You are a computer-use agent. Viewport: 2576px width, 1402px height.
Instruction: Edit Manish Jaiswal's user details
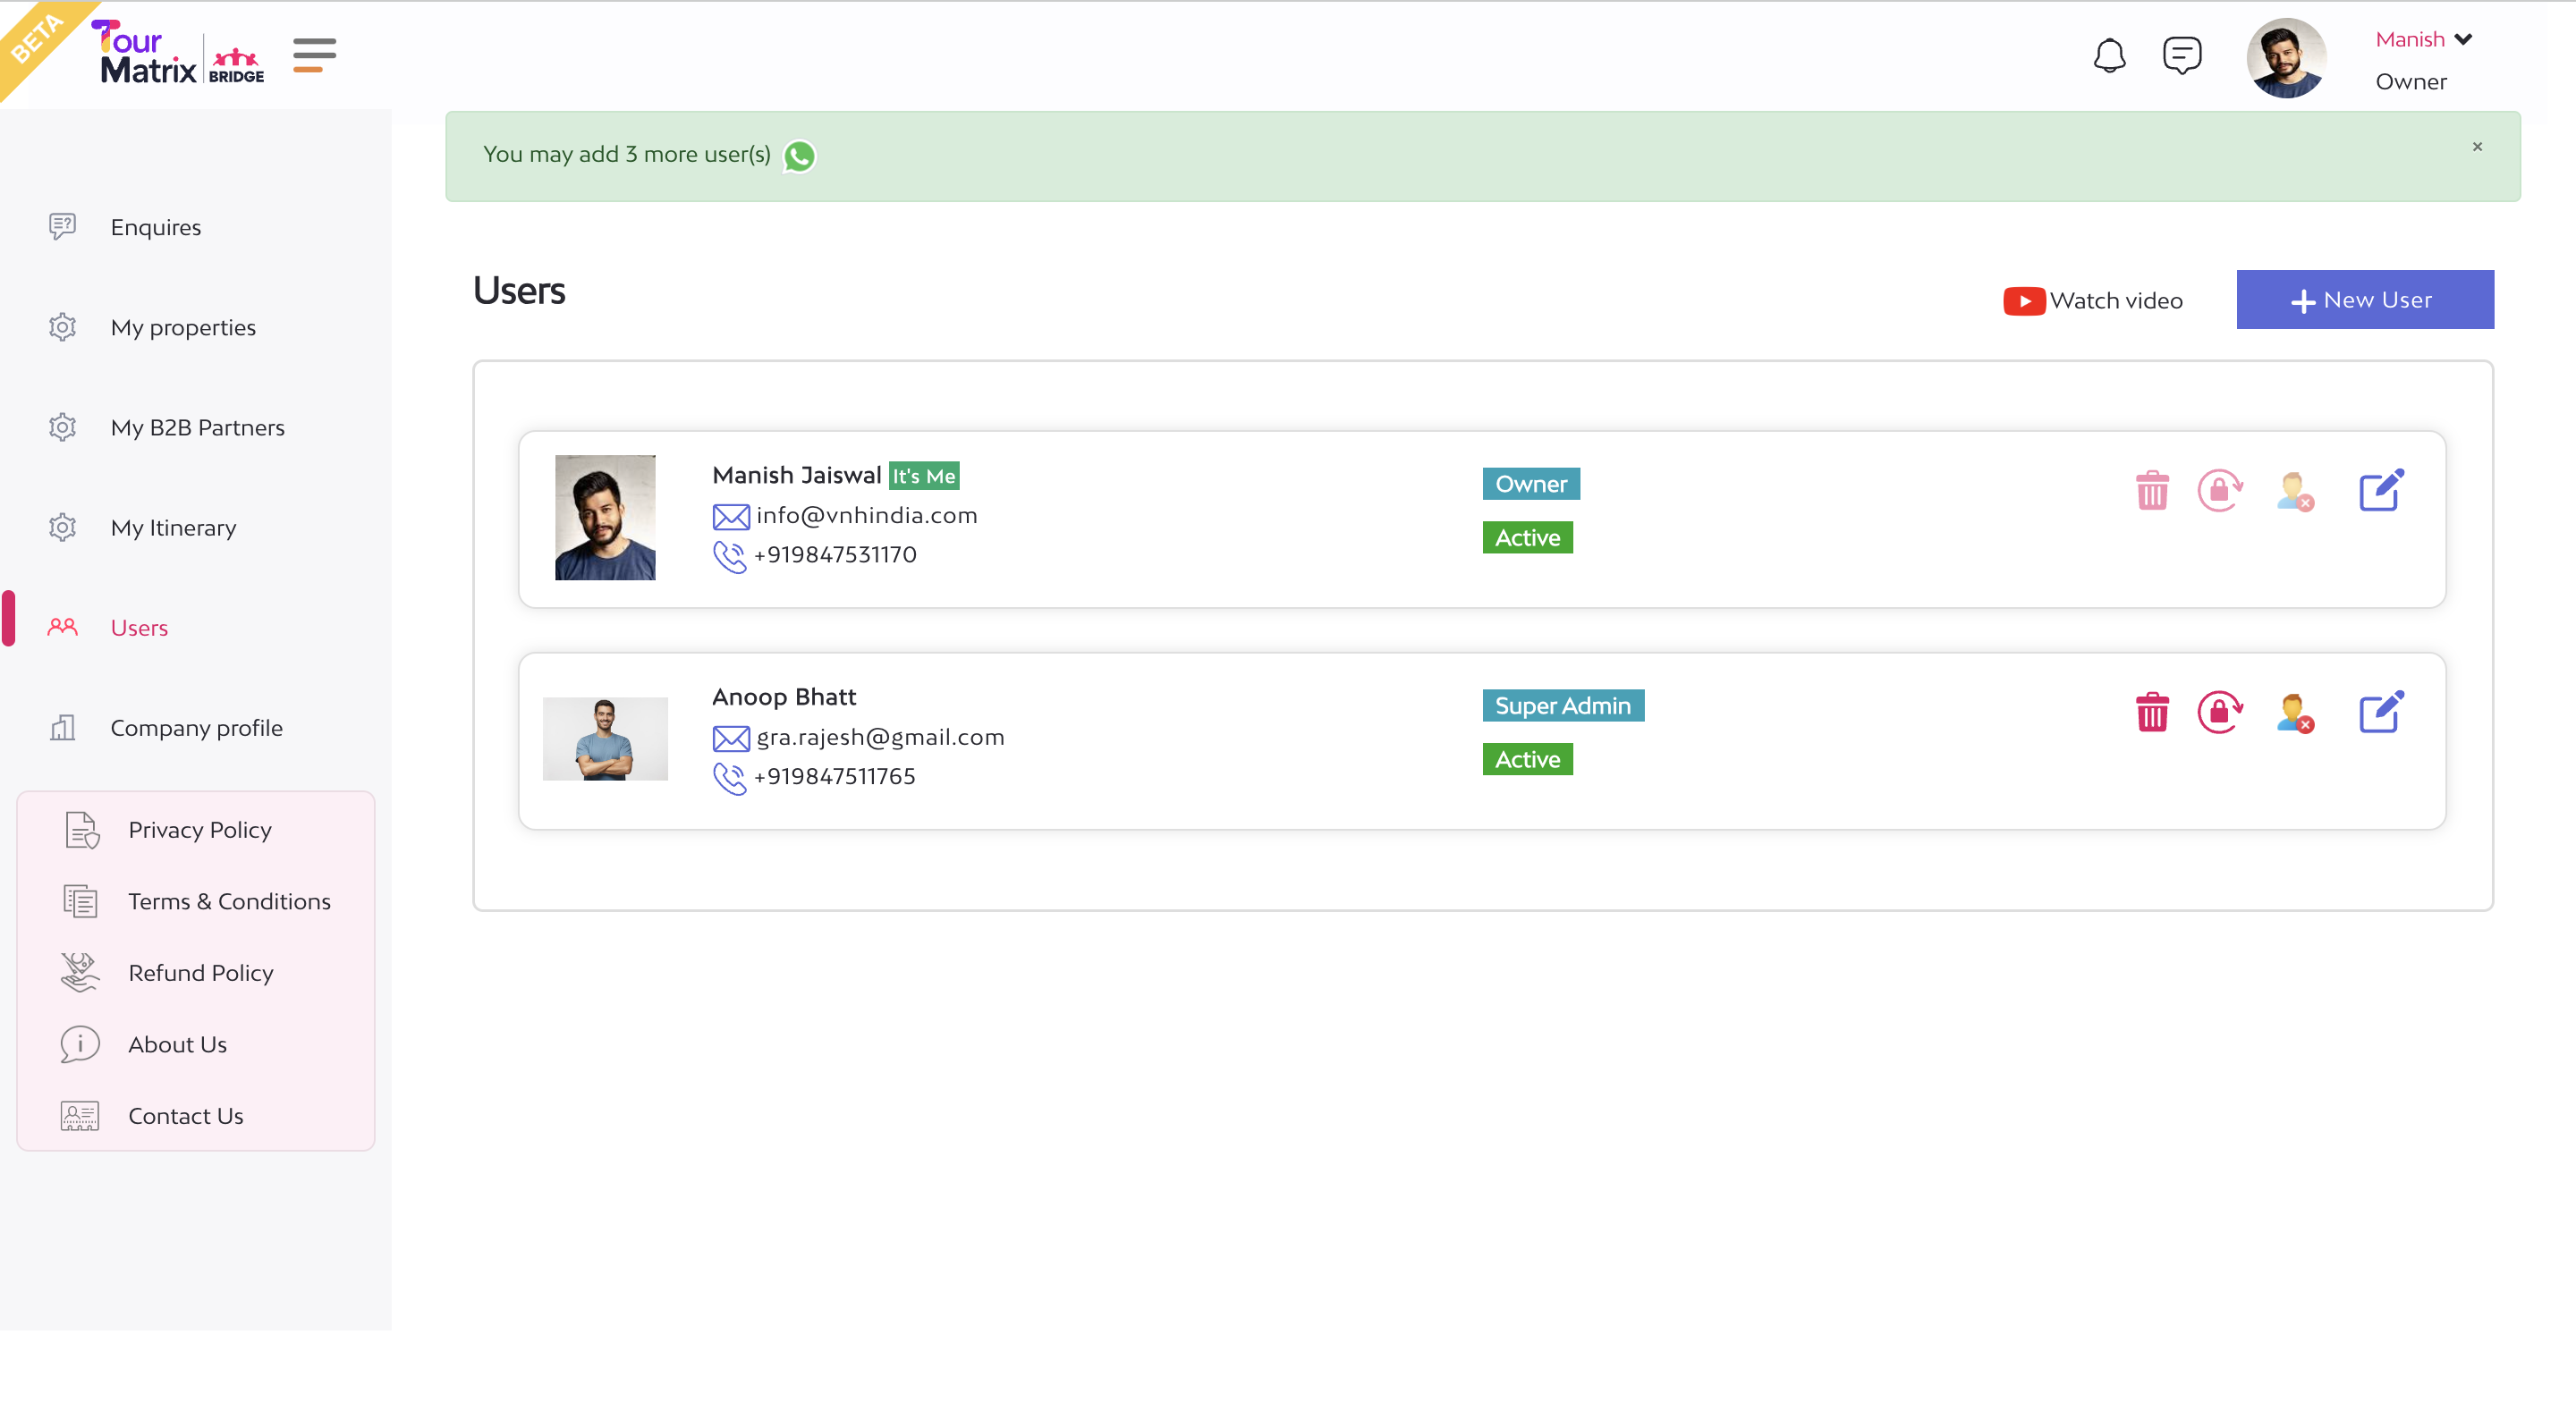(2381, 490)
